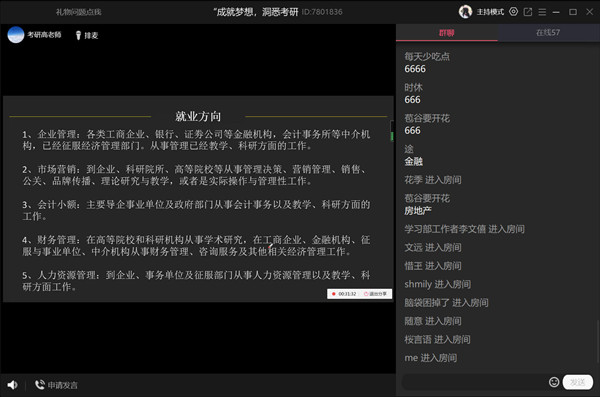Click 惜王 进入房间 notification
The height and width of the screenshot is (397, 600).
[x=433, y=266]
